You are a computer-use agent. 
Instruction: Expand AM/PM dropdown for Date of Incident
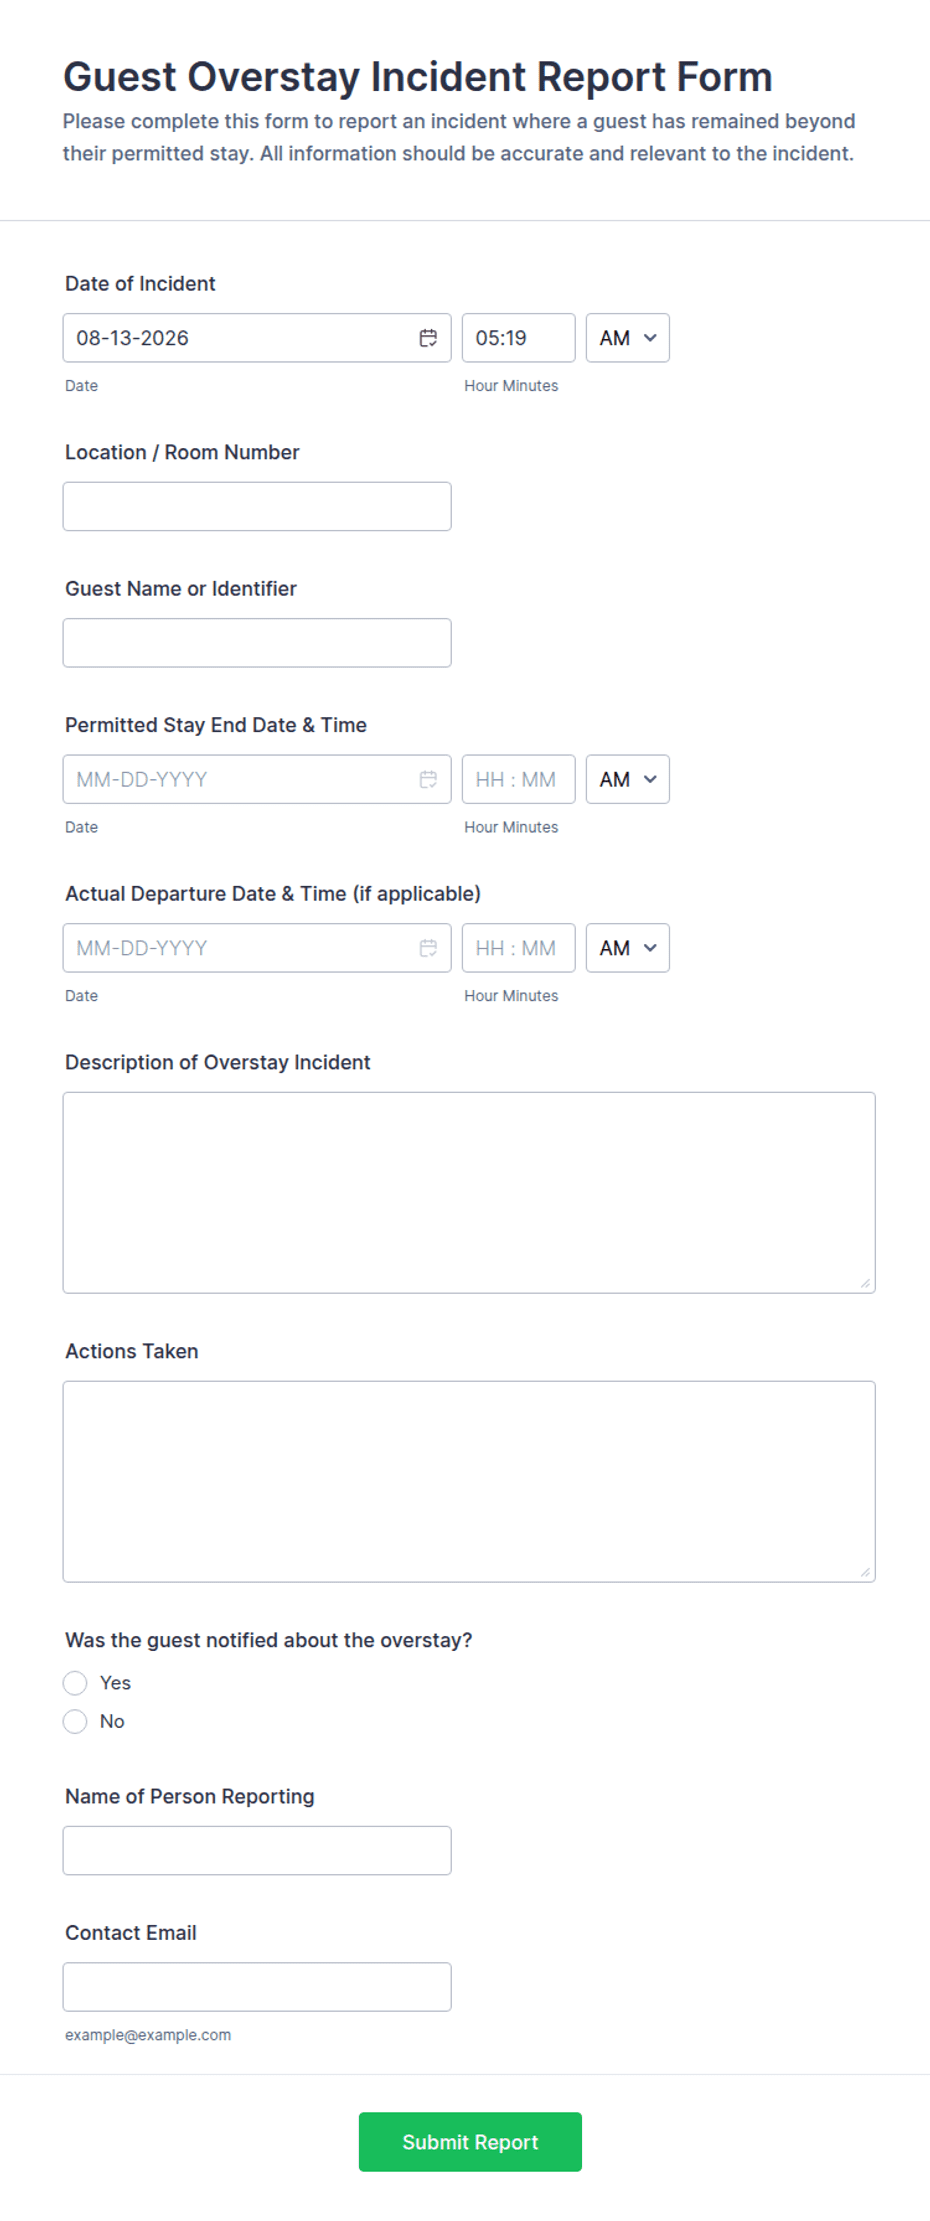[x=628, y=338]
